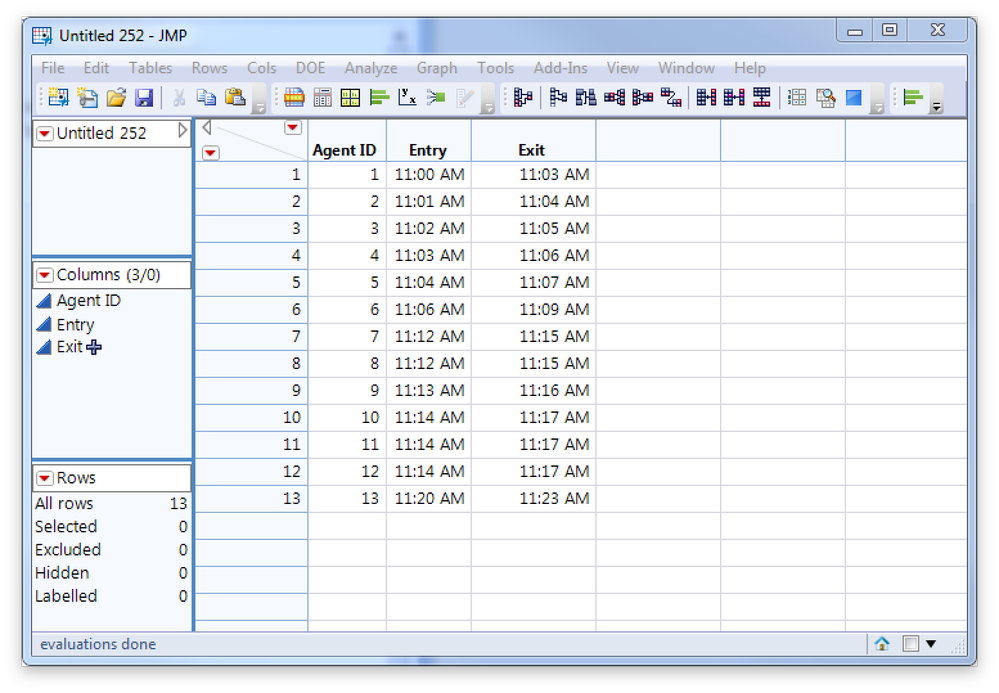This screenshot has width=999, height=693.
Task: Click first Tables icon right of Analyze toolbar
Action: tap(523, 97)
